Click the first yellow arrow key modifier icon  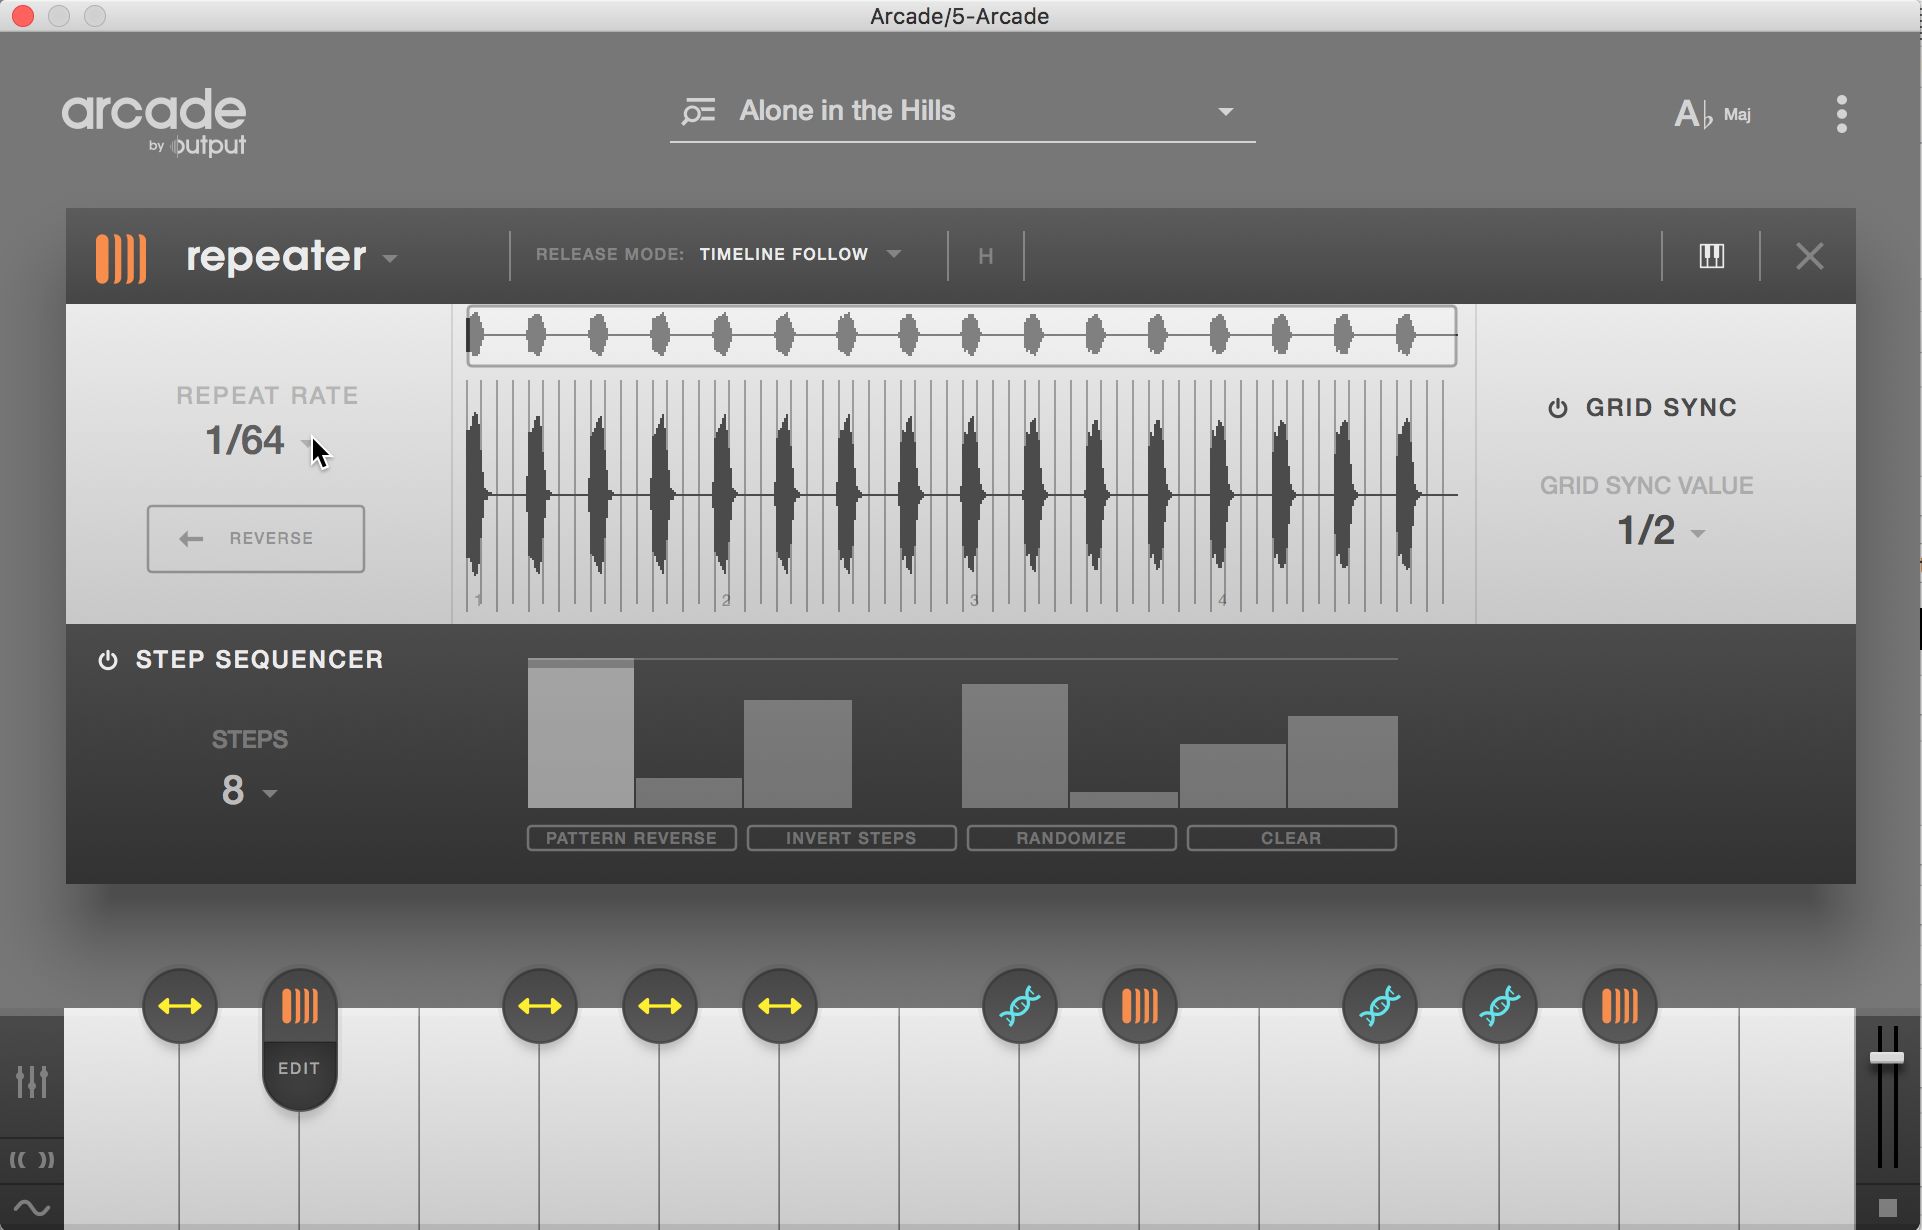pos(180,1006)
